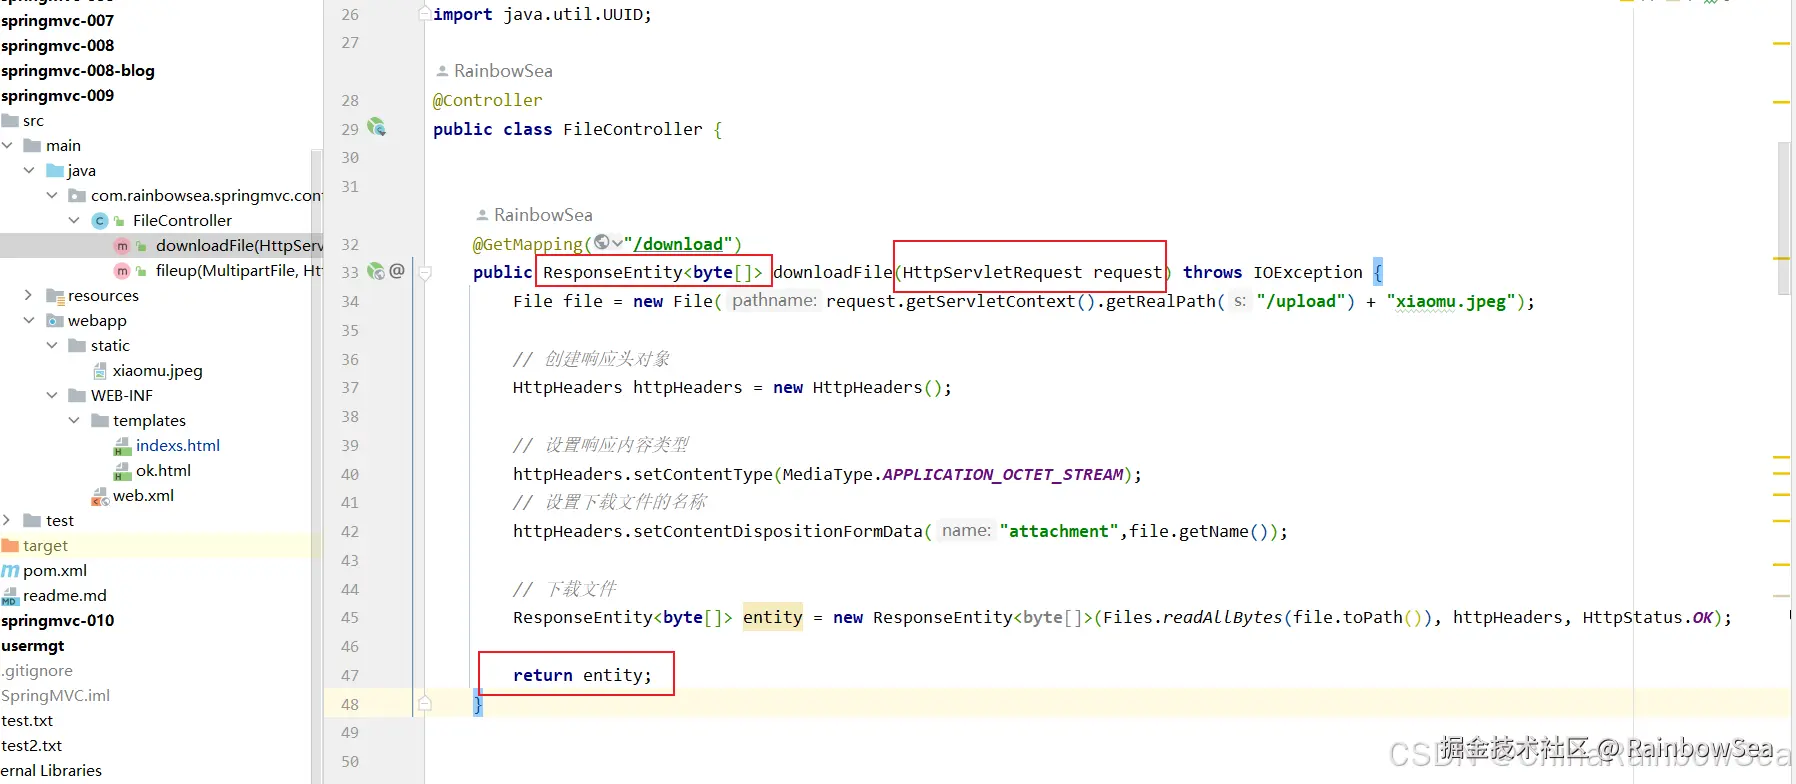Open springmvc-010 module in the tree
The image size is (1796, 784).
pyautogui.click(x=58, y=620)
